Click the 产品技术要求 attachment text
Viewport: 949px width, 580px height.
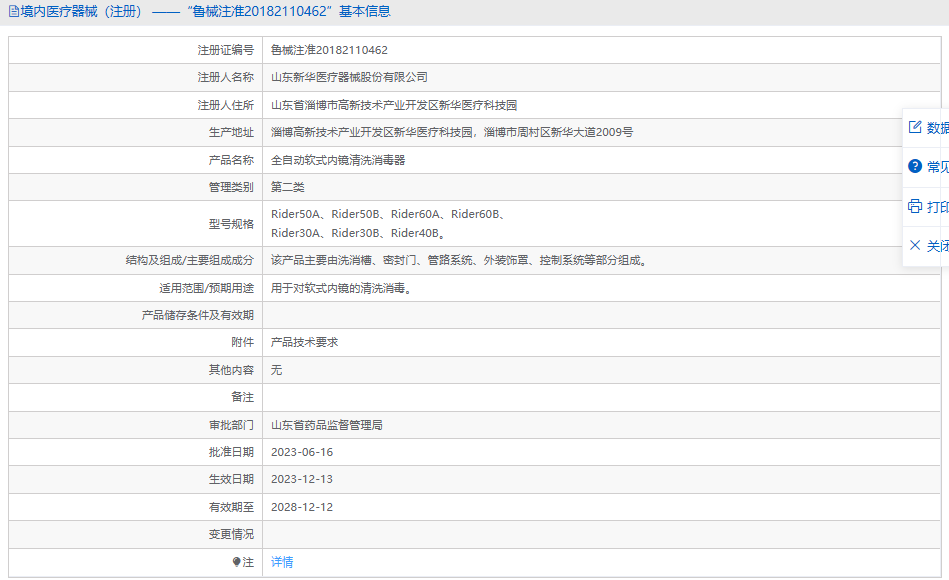(x=304, y=342)
